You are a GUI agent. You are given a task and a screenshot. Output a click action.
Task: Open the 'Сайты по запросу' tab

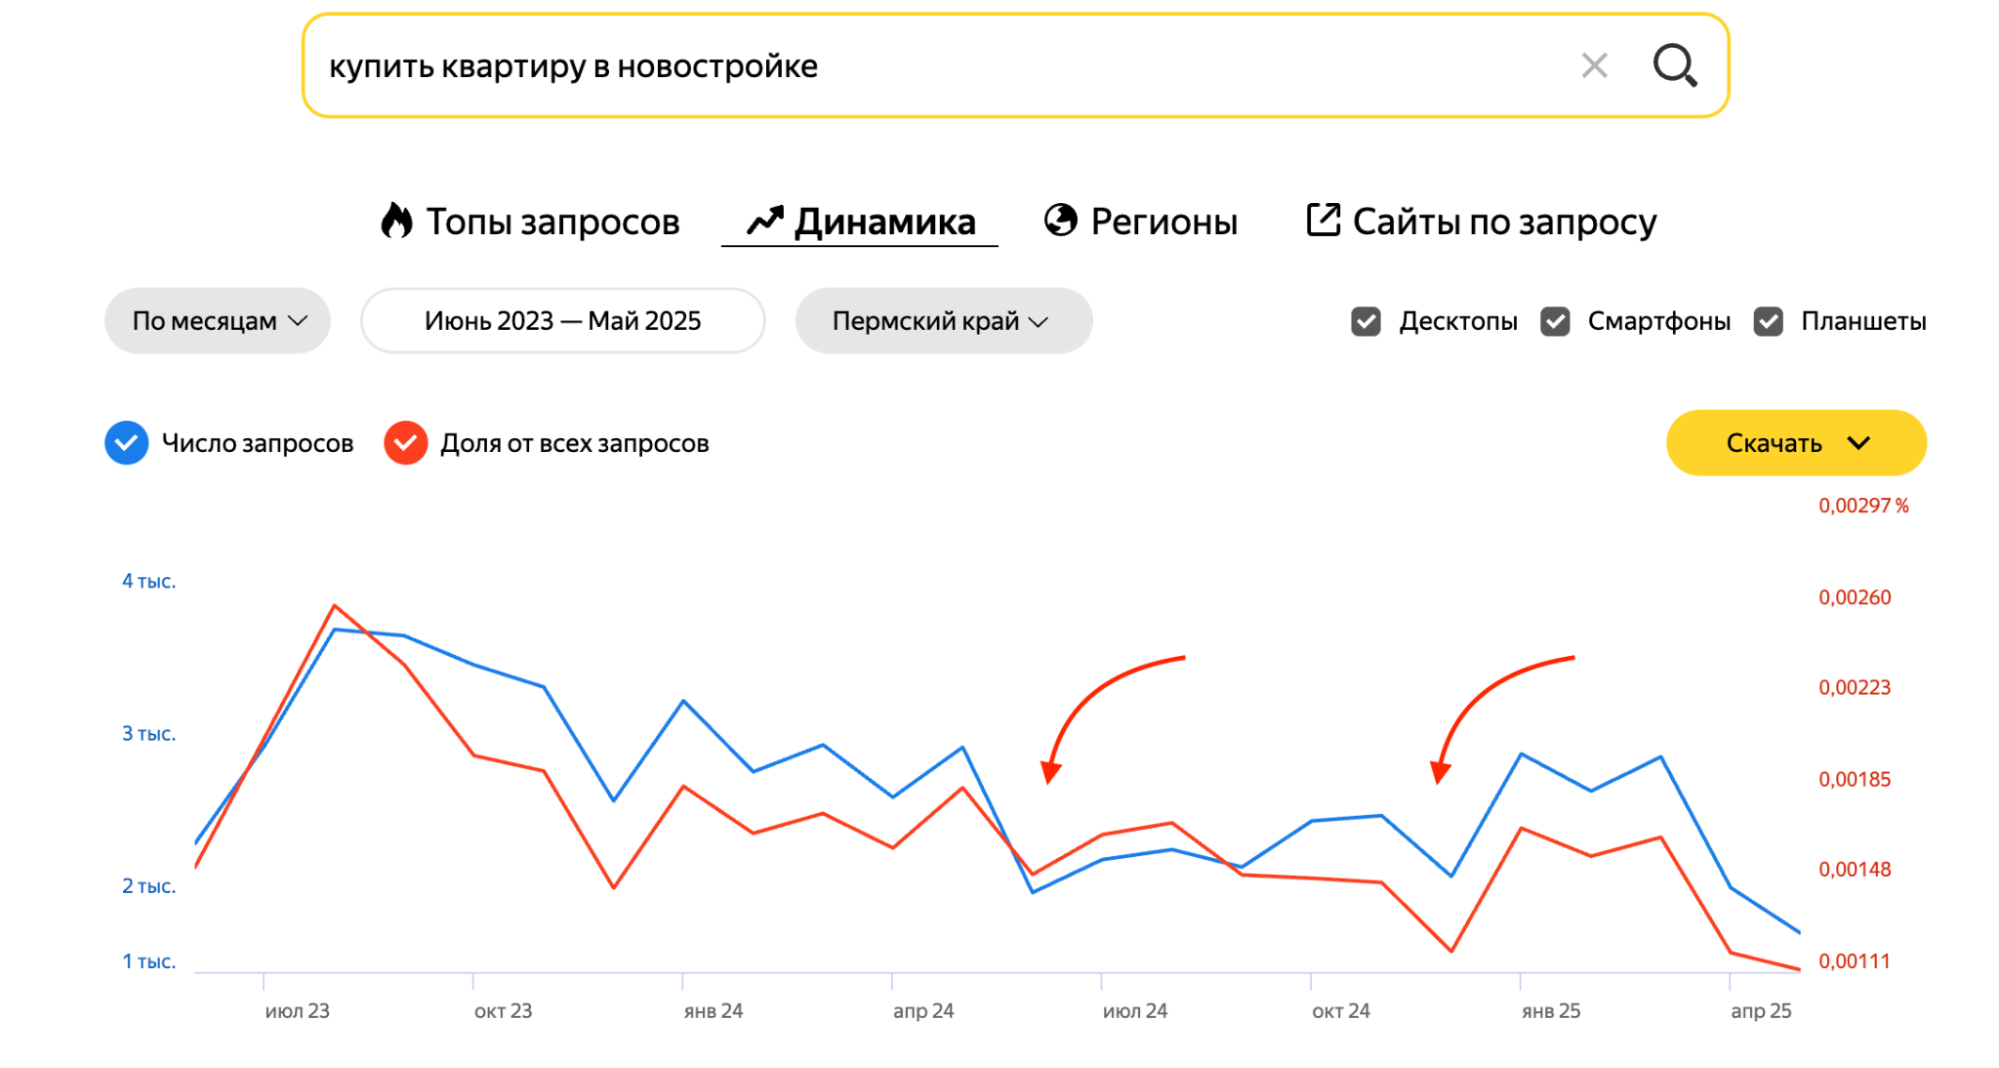(x=1504, y=222)
